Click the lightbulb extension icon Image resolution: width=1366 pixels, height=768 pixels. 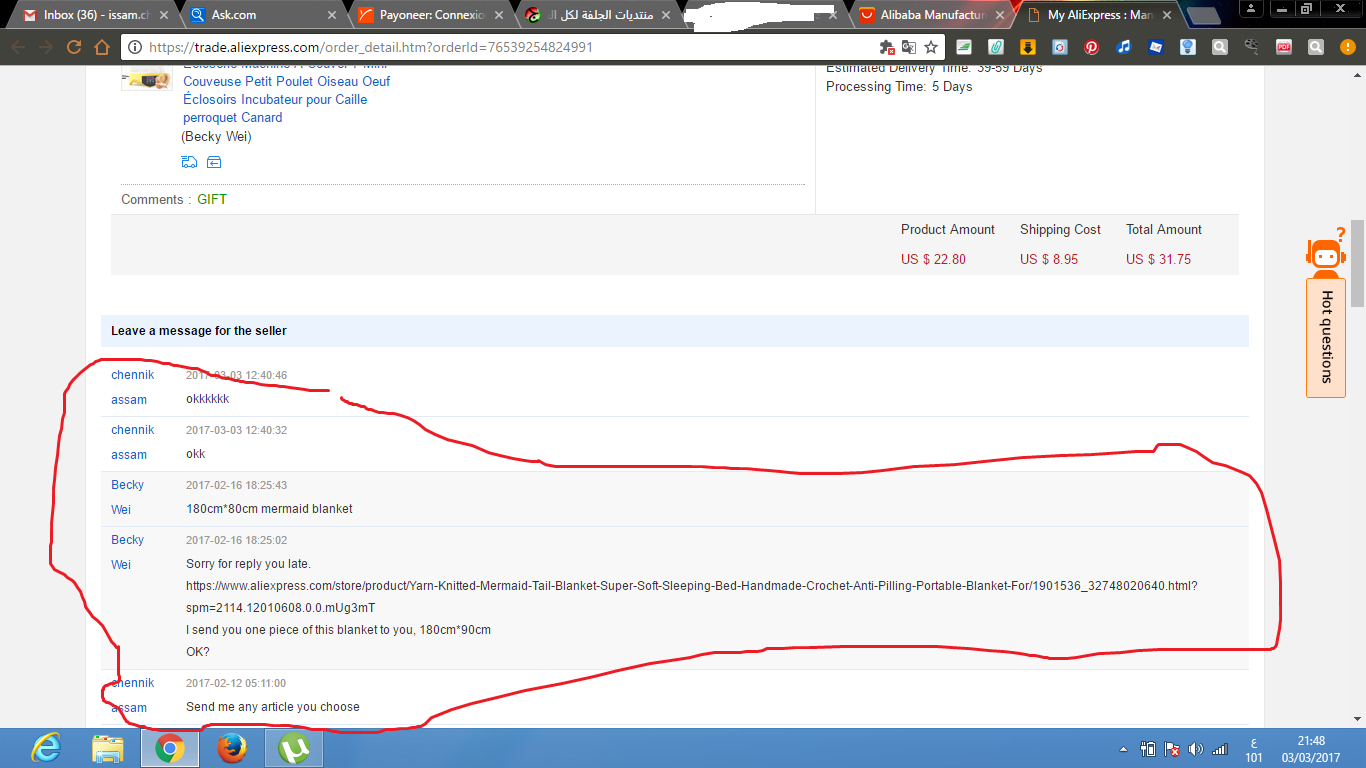pyautogui.click(x=1188, y=47)
